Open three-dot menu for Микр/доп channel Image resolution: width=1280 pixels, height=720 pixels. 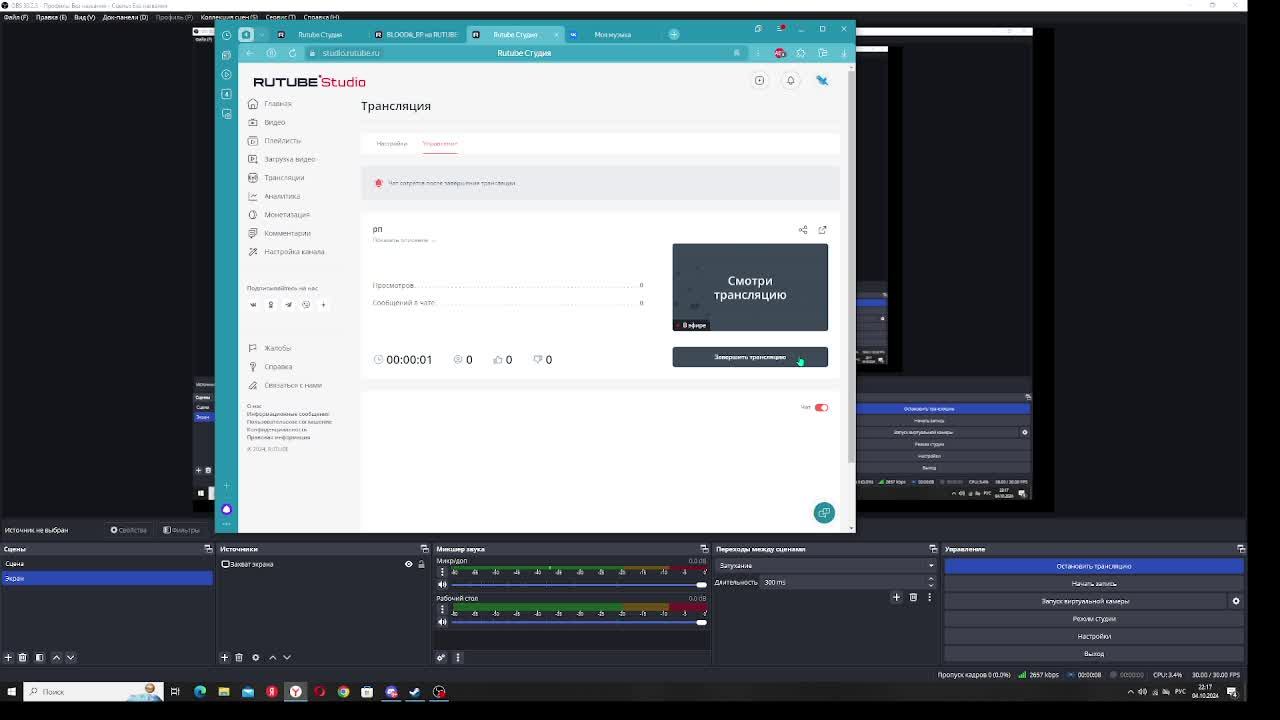click(442, 572)
